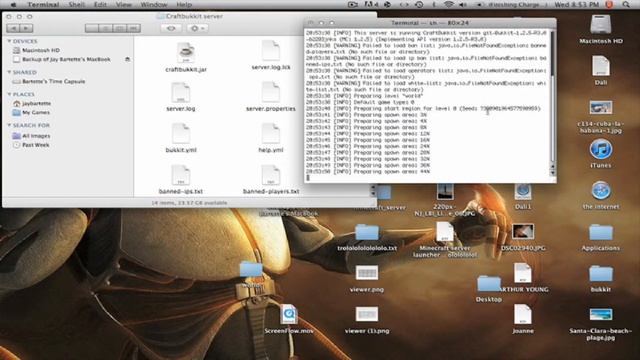
Task: Switch Finder to icon view
Action: click(x=92, y=28)
